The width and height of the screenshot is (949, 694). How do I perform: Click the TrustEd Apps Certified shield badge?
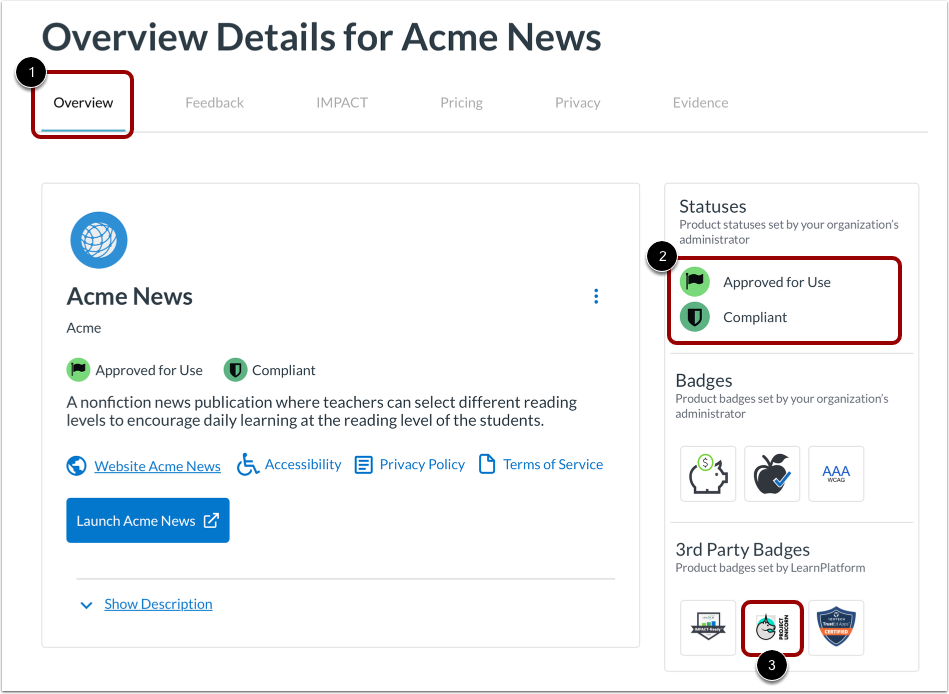tap(836, 628)
